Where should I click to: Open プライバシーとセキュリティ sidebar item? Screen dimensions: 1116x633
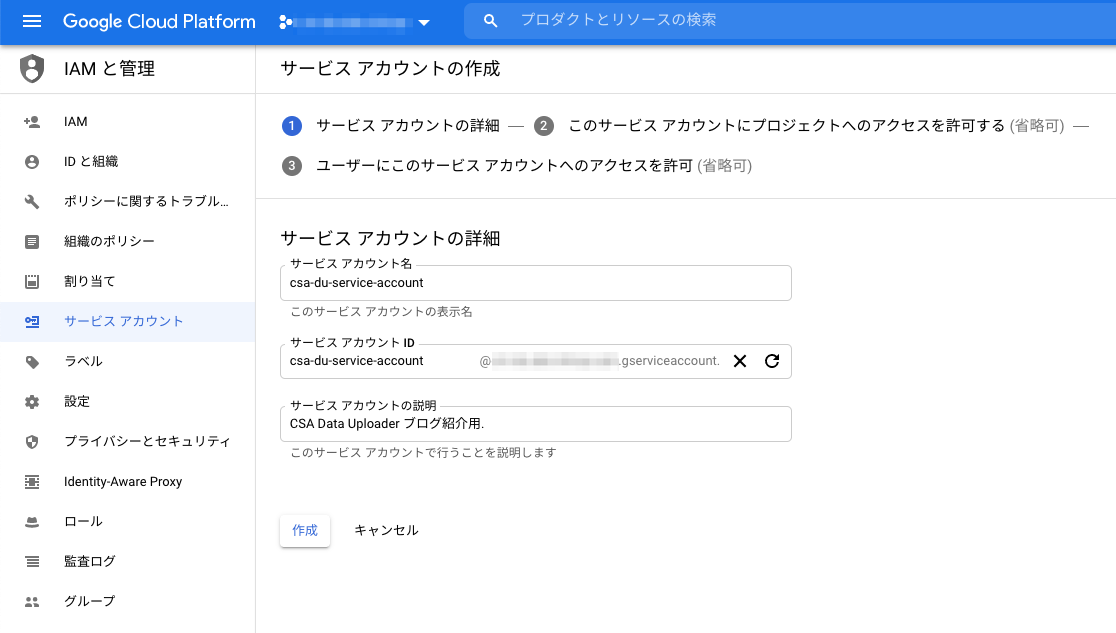point(127,441)
